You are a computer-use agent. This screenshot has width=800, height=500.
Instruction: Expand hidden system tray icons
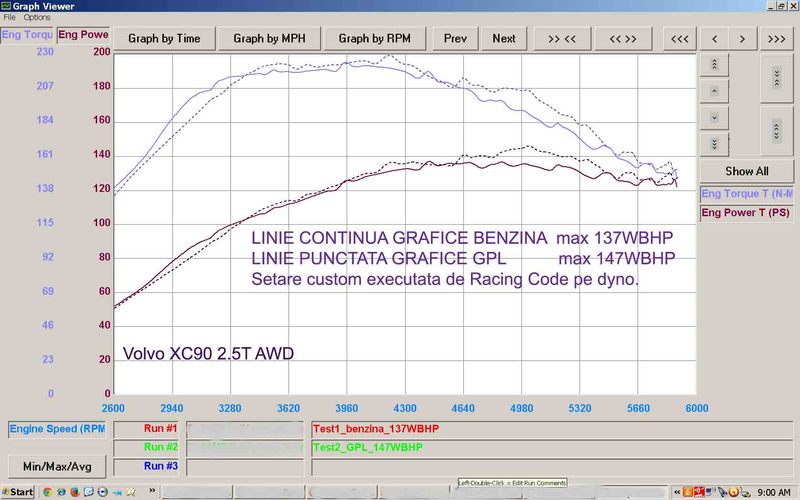[677, 492]
